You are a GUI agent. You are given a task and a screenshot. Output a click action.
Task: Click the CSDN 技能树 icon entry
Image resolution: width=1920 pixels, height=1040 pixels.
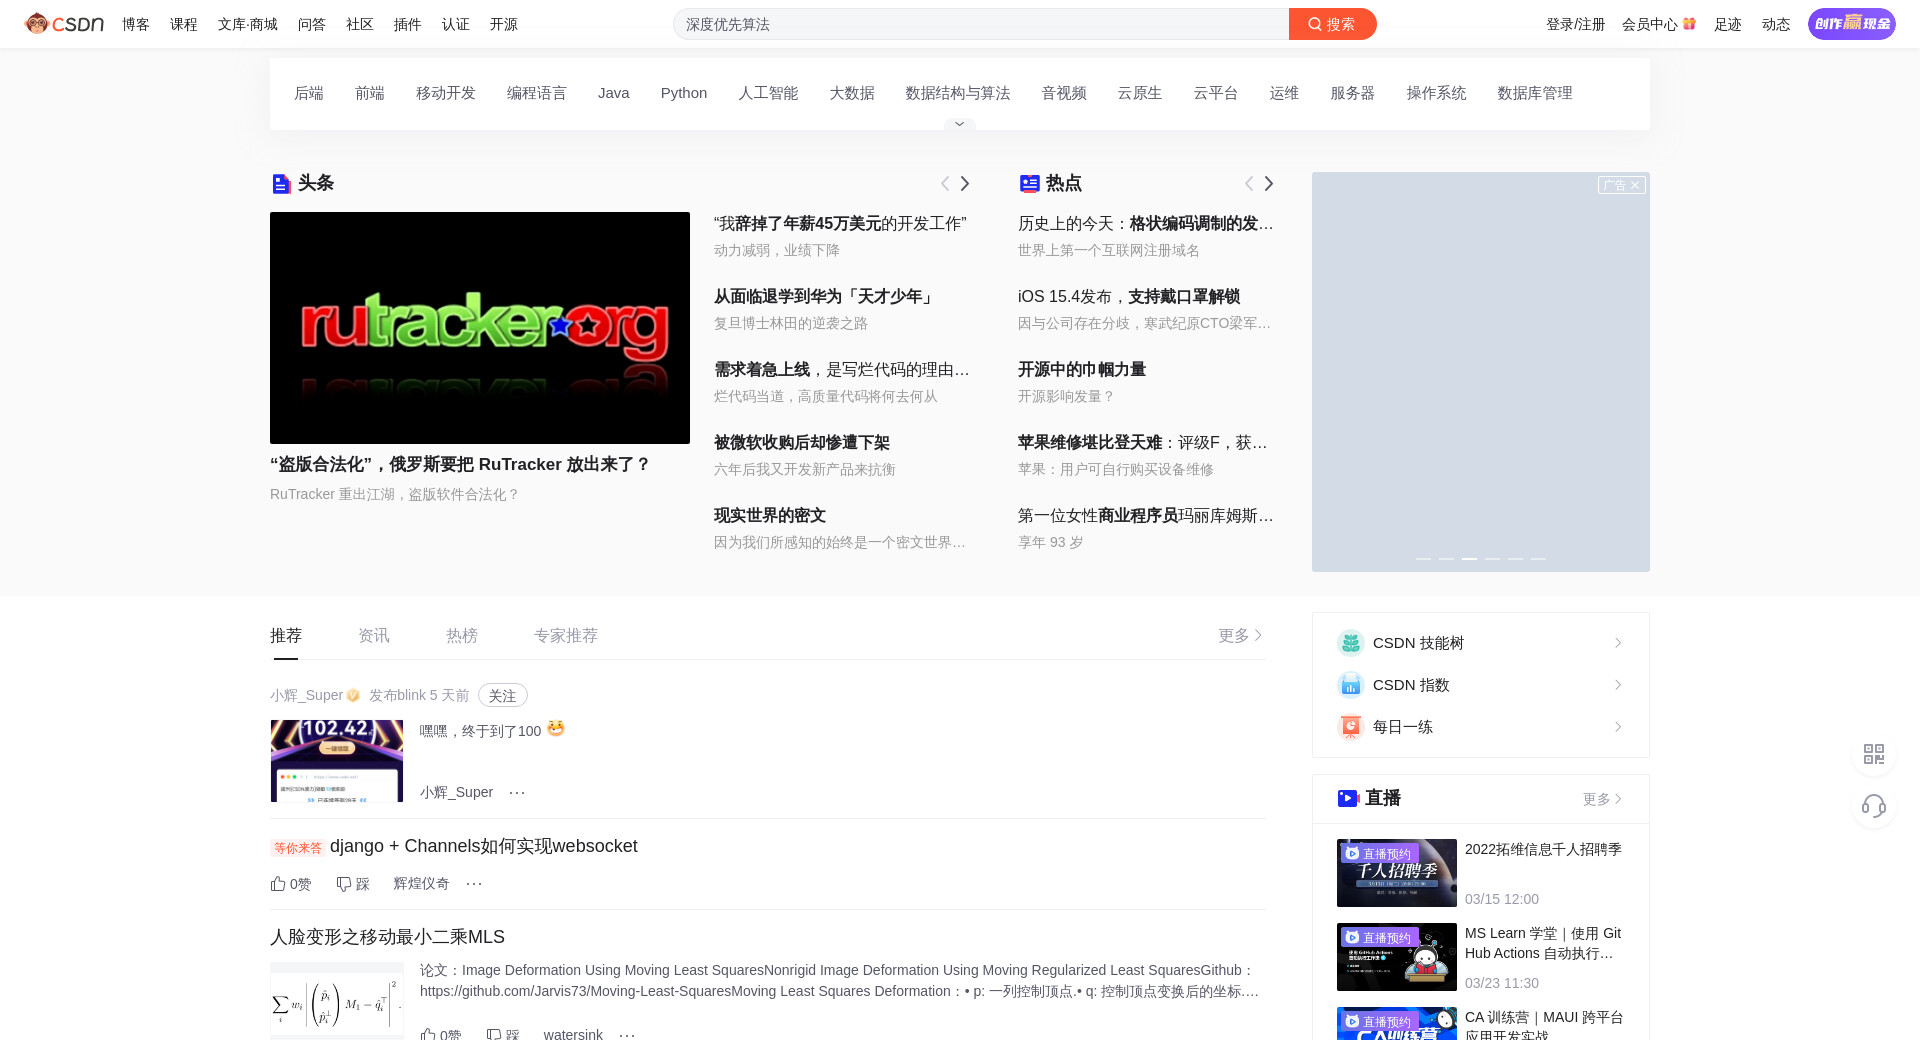coord(1351,643)
